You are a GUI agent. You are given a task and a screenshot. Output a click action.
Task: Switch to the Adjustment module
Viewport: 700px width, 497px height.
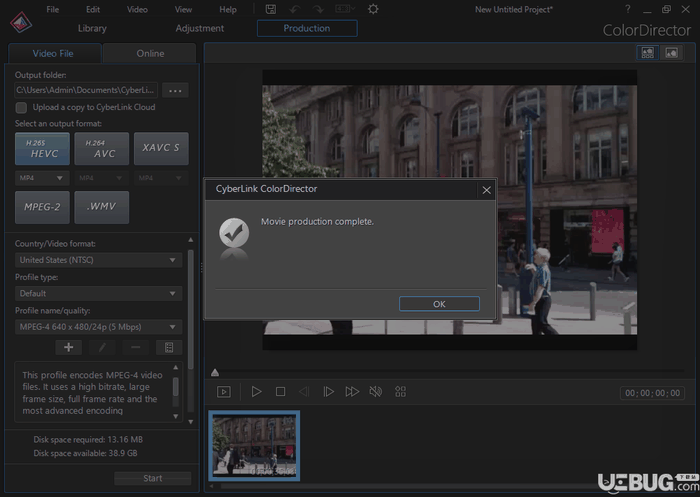pyautogui.click(x=200, y=28)
